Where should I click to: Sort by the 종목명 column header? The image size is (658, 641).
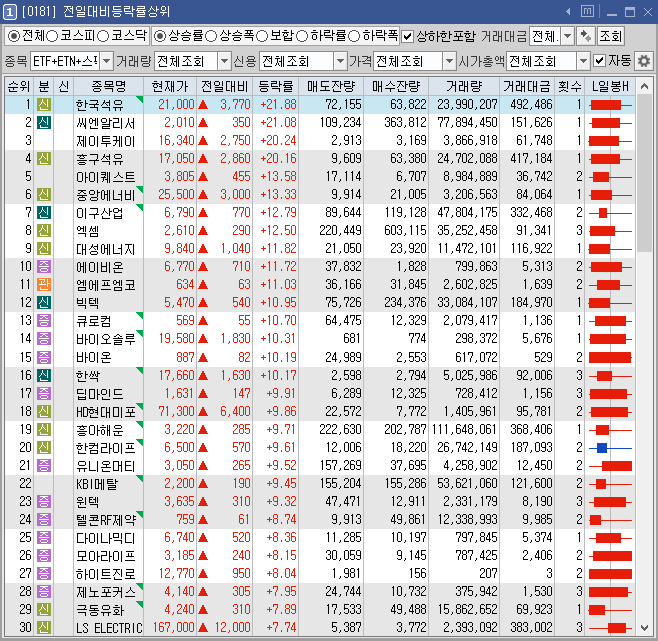click(x=109, y=86)
